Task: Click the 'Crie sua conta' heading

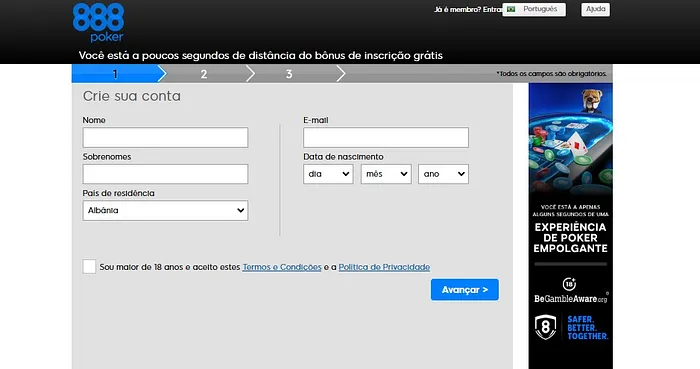Action: click(132, 96)
